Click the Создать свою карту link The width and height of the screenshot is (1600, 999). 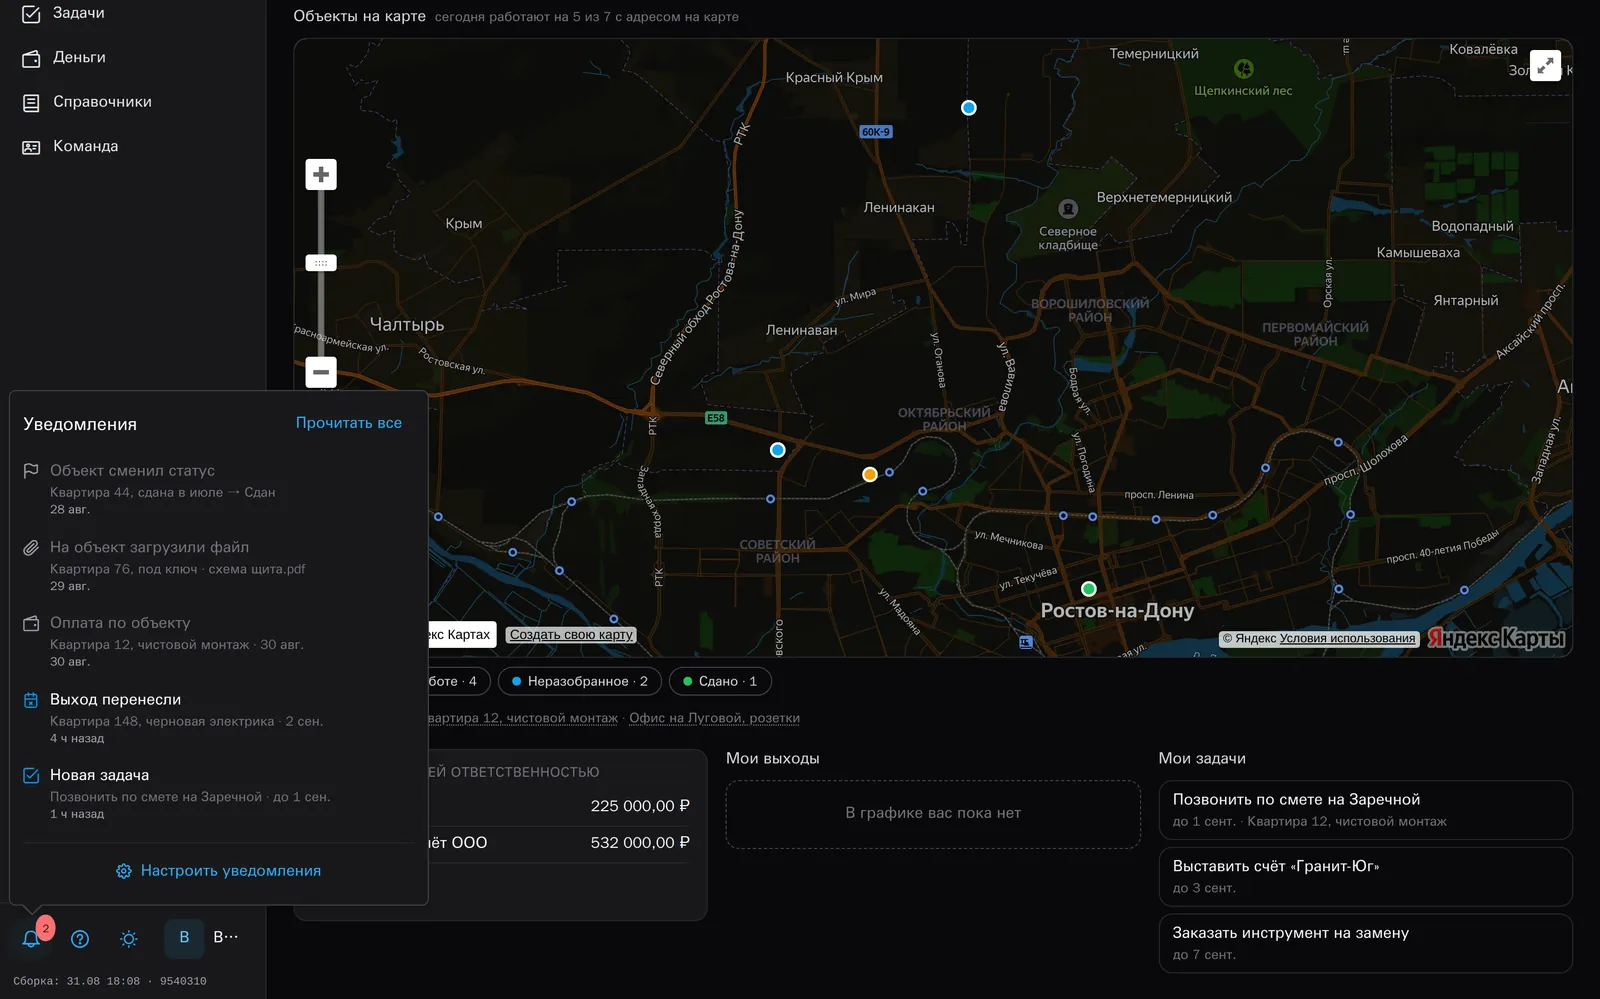pyautogui.click(x=571, y=634)
